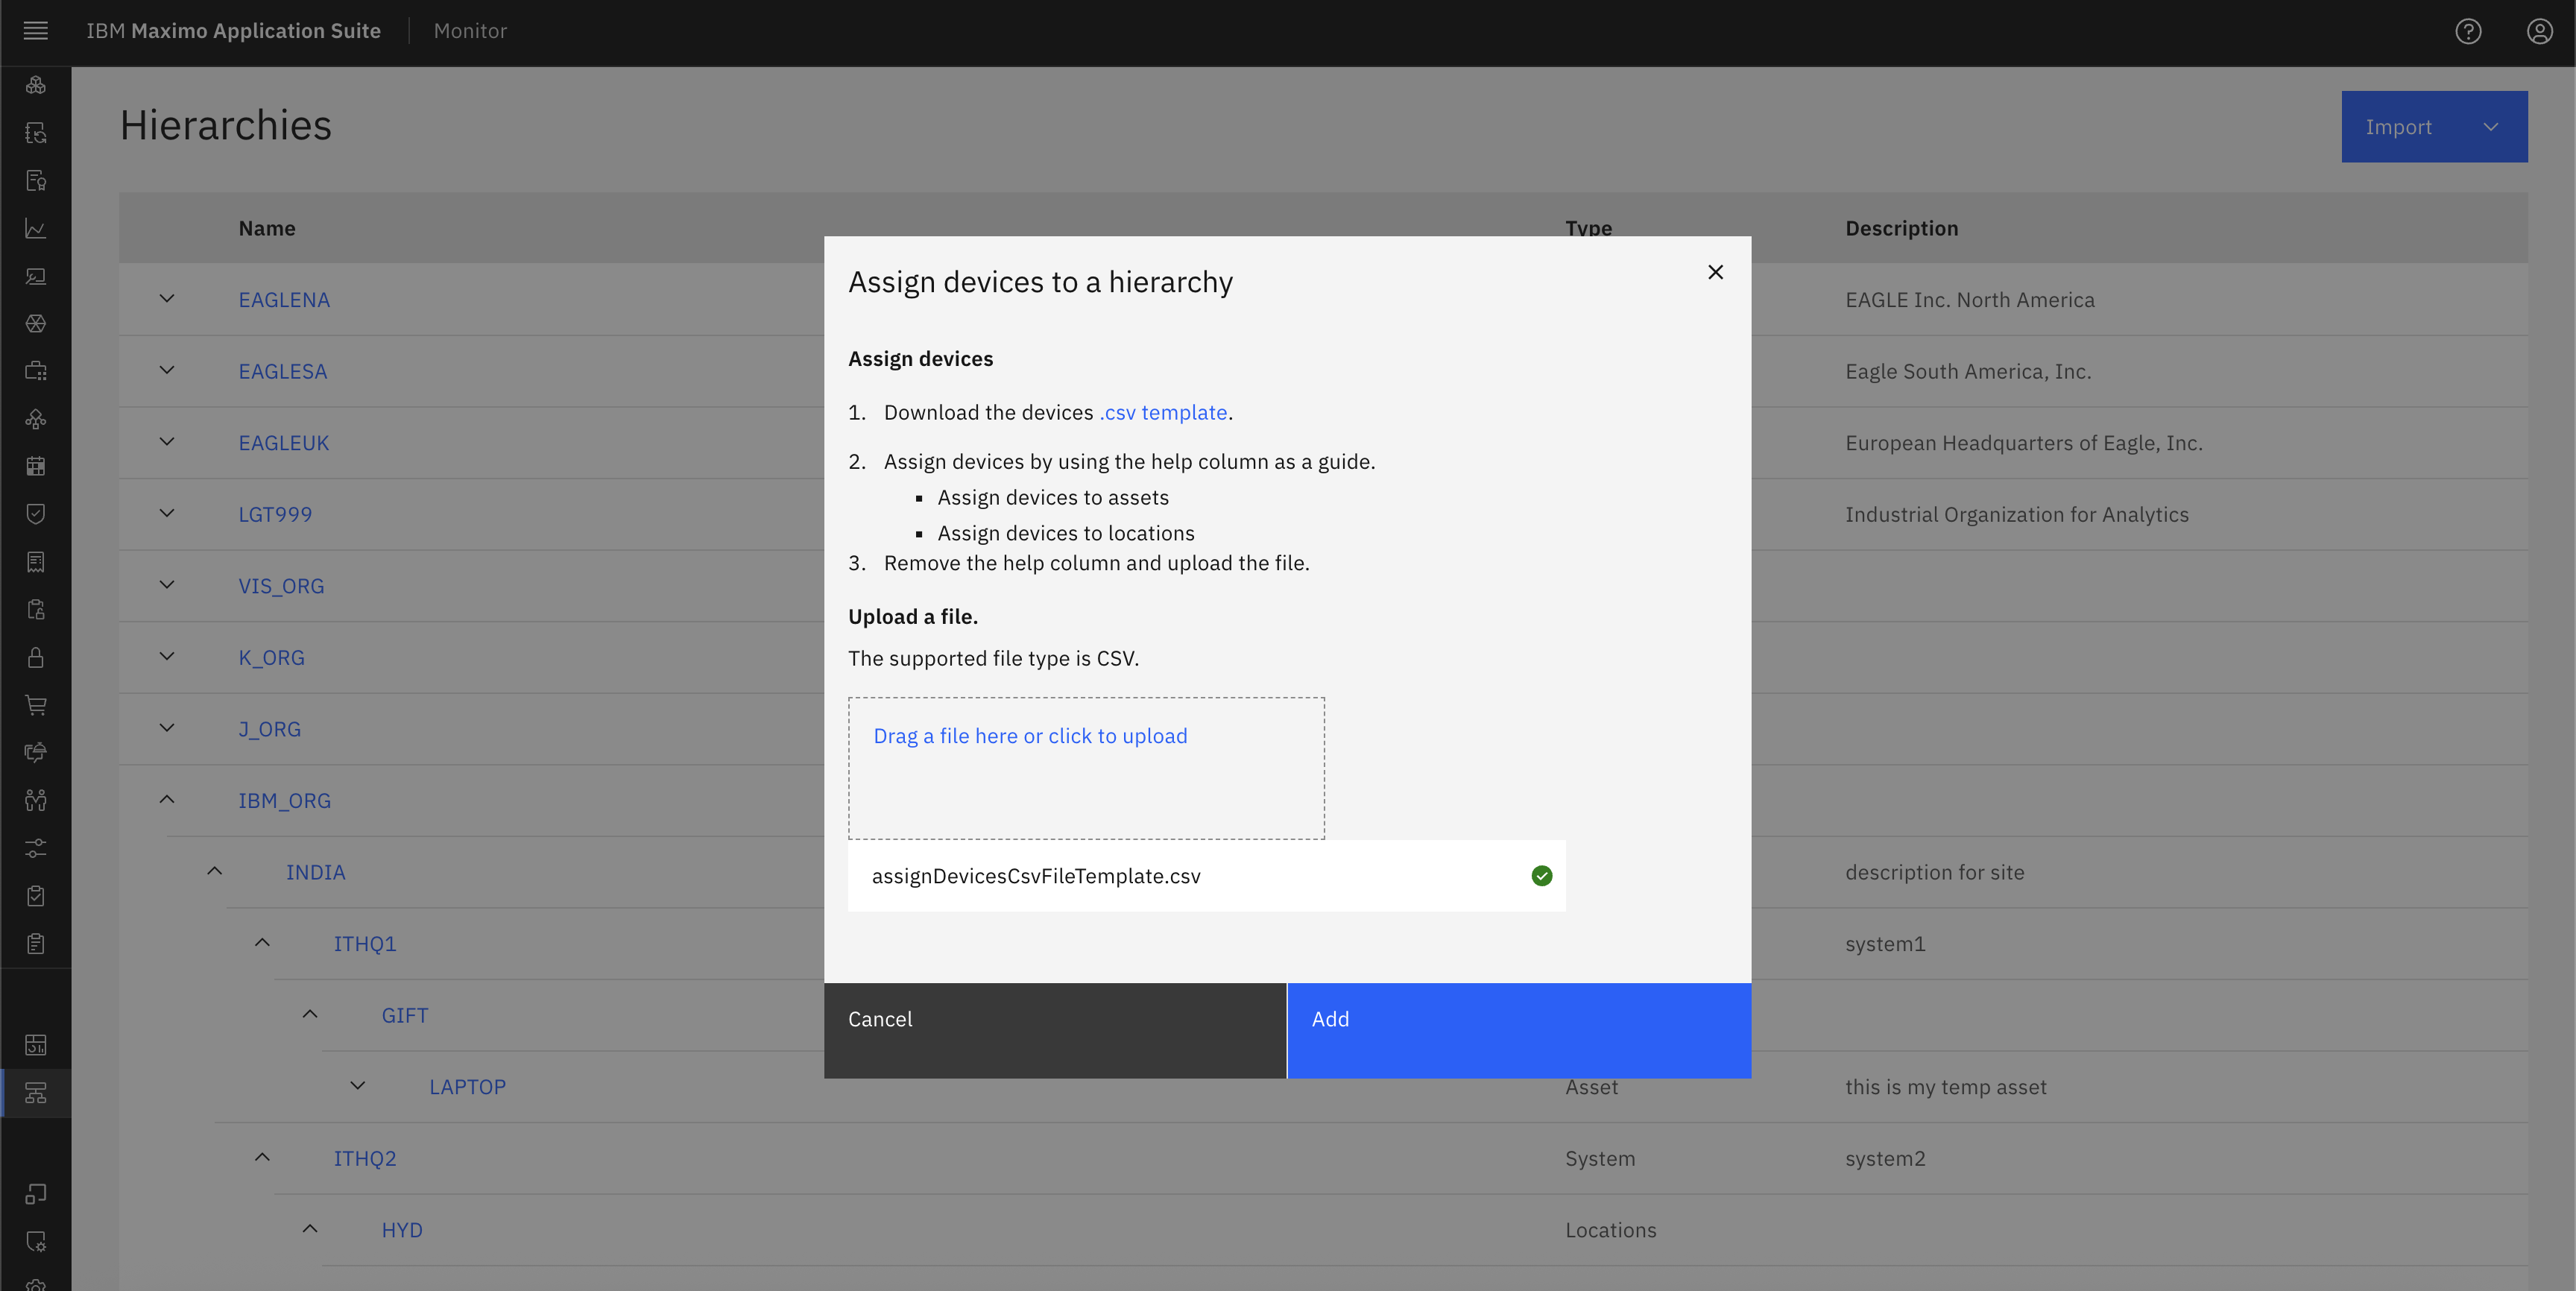Expand the EAGLESA row
This screenshot has height=1291, width=2576.
[x=167, y=370]
